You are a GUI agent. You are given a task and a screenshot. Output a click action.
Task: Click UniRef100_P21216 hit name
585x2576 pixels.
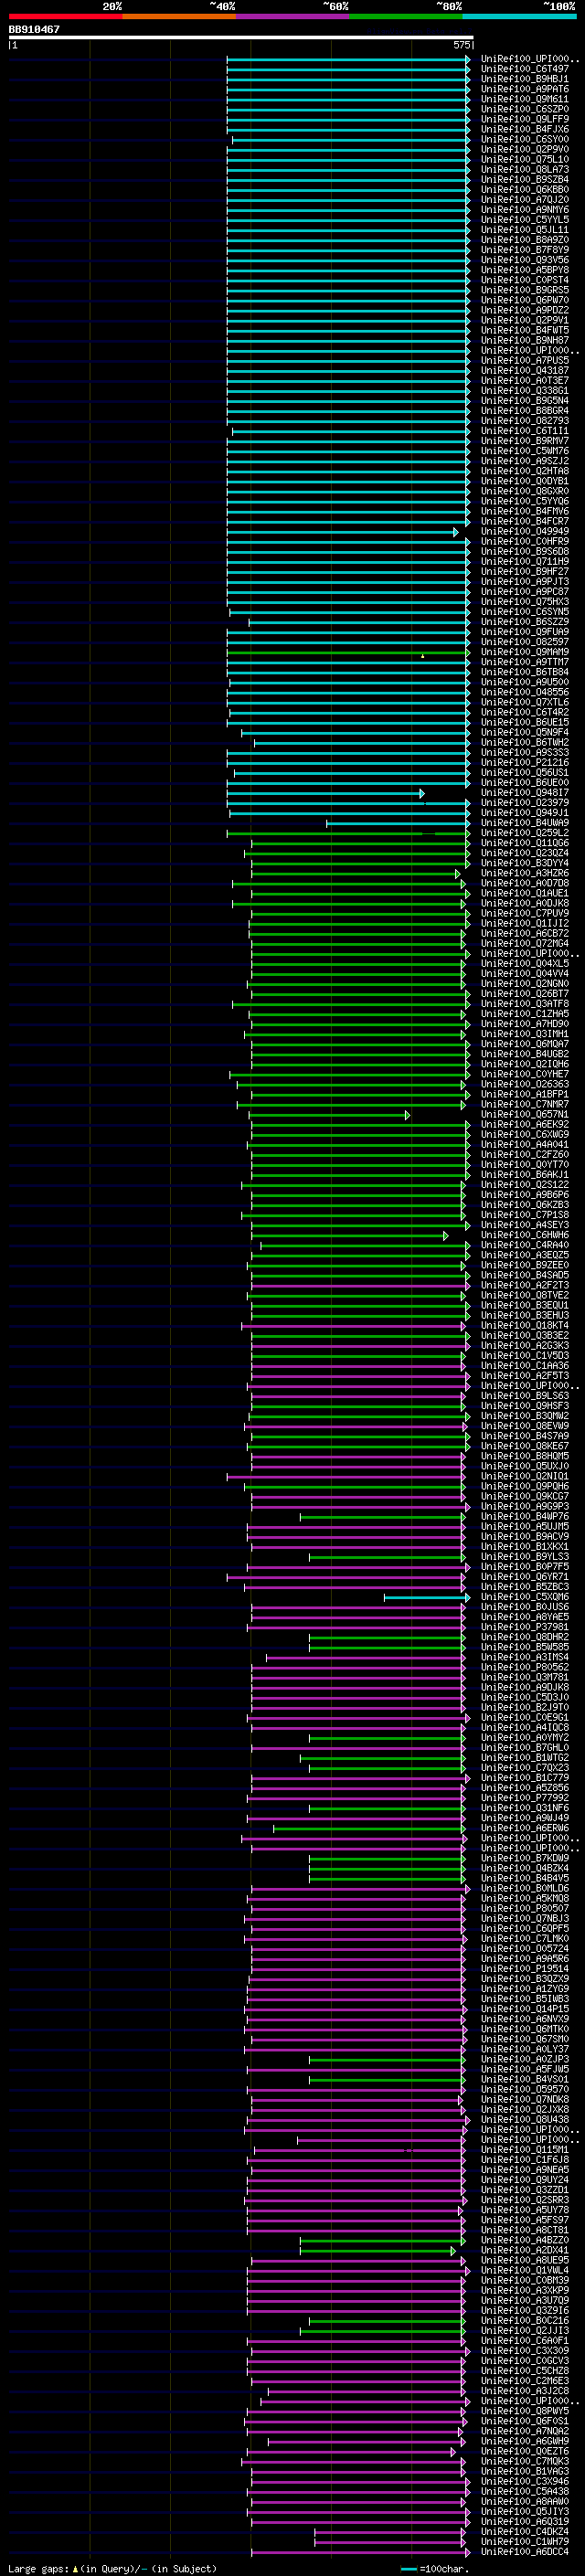point(525,762)
